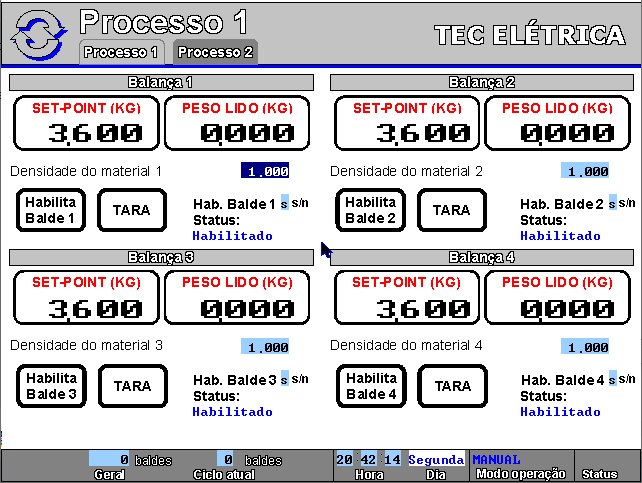Switch to the Processo 2 tab
This screenshot has width=642, height=483.
(x=216, y=52)
